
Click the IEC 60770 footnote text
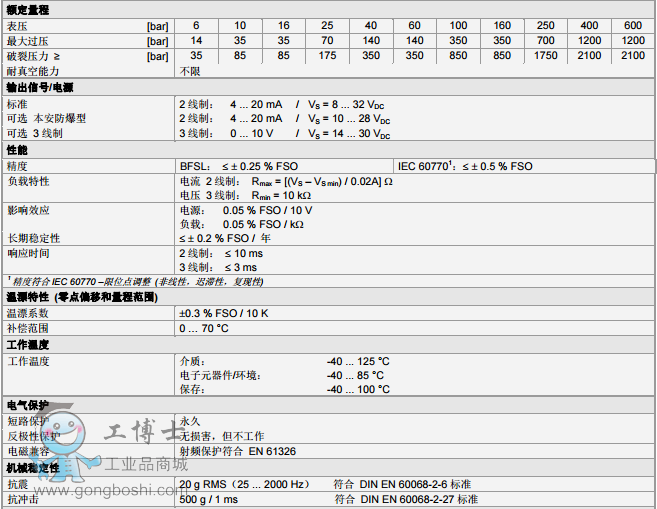(x=136, y=282)
